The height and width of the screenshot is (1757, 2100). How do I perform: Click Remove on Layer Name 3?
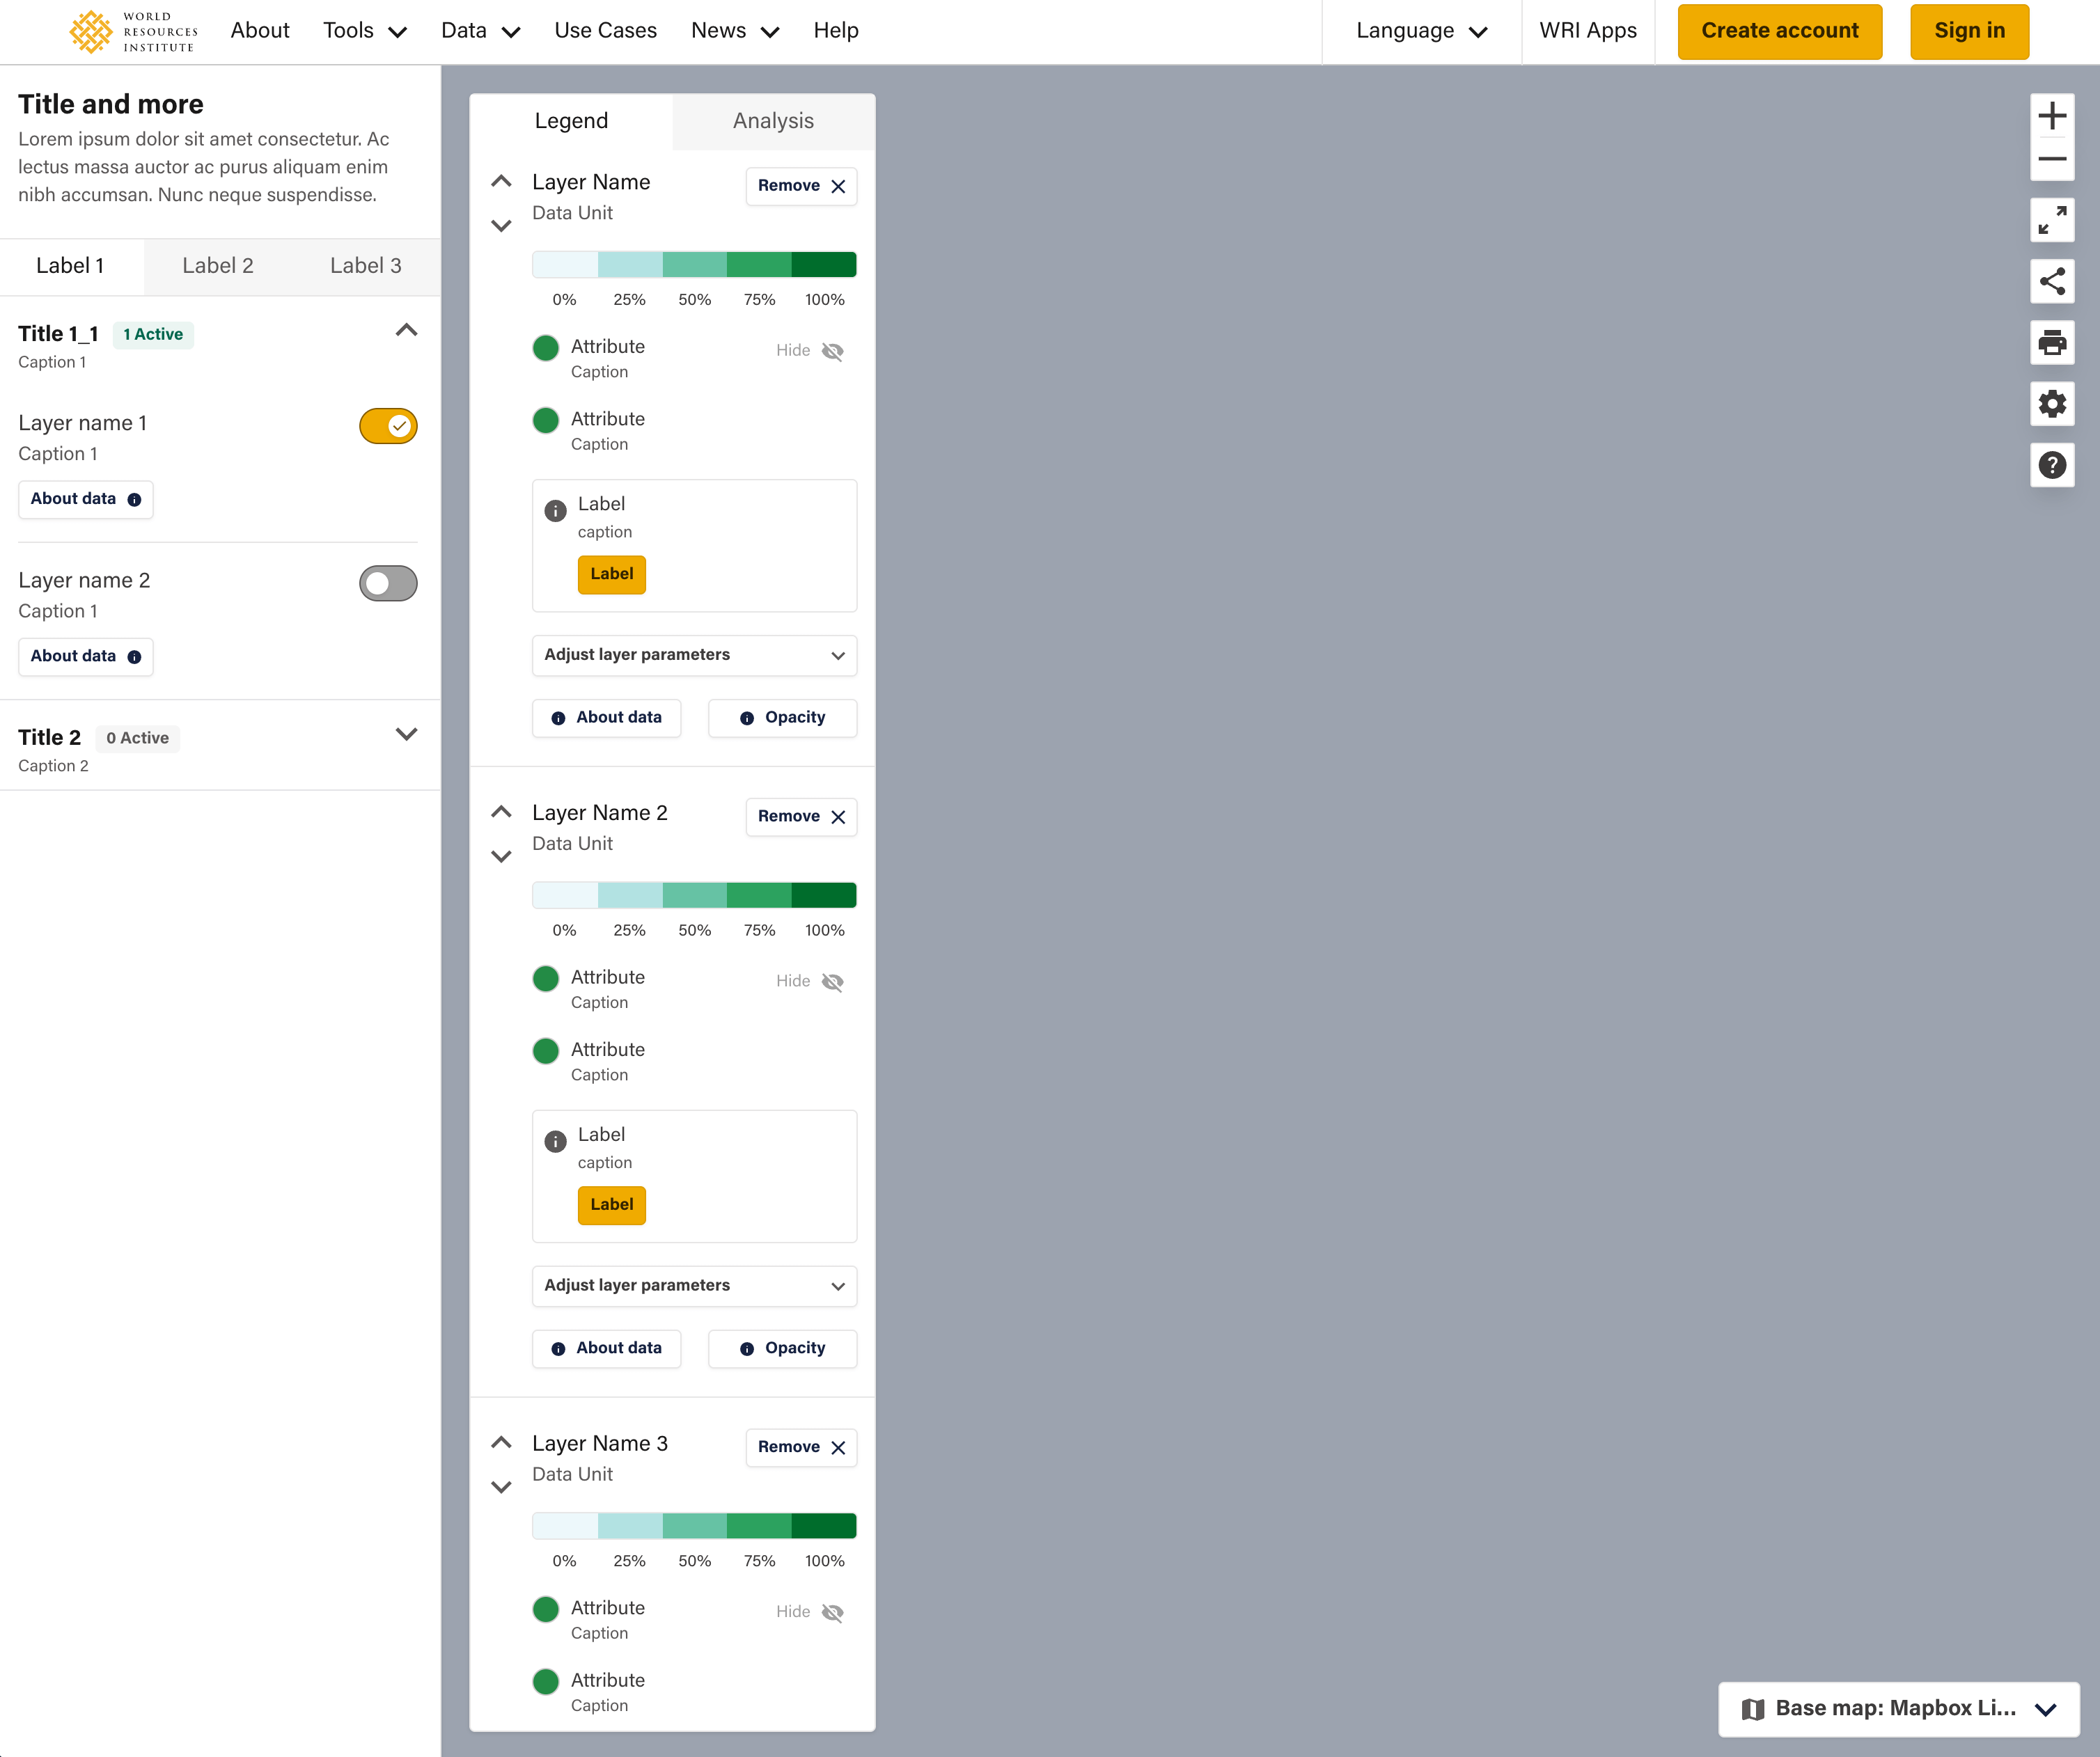[799, 1447]
